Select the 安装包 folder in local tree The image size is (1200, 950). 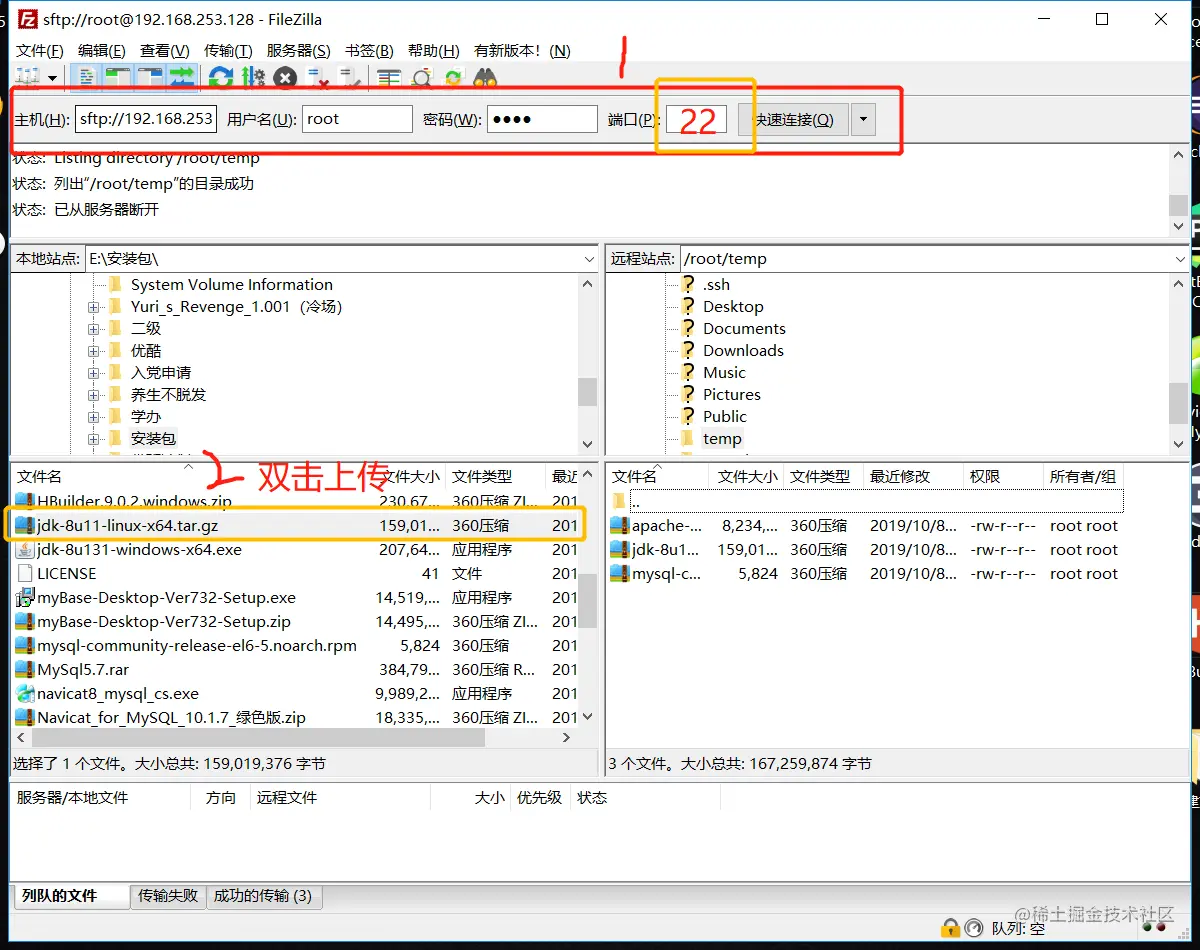[153, 439]
